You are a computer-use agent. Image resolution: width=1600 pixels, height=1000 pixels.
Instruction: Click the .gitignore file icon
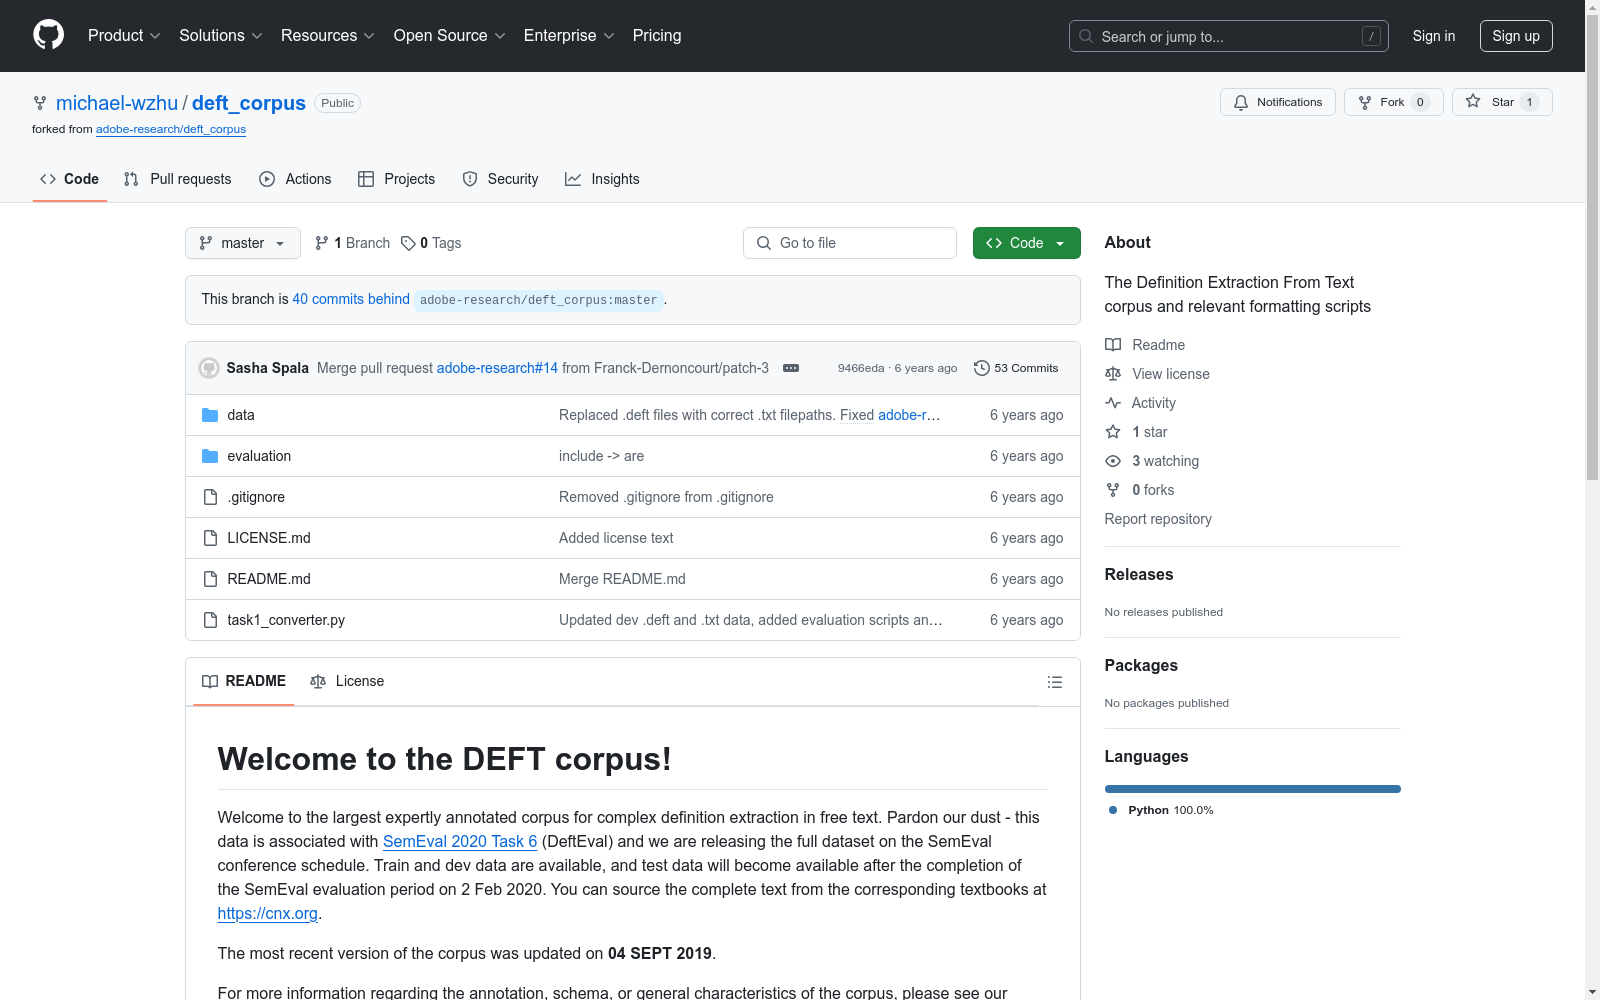pyautogui.click(x=210, y=497)
